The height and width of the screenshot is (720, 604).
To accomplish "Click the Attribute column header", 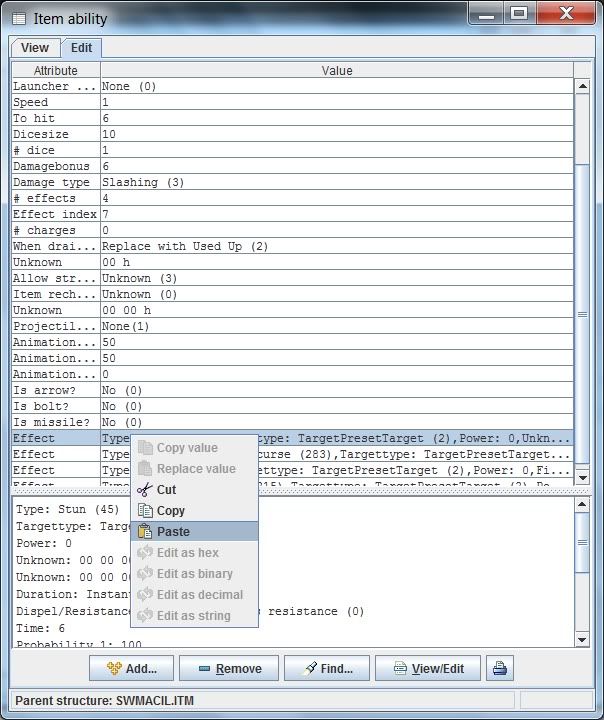I will click(x=56, y=71).
